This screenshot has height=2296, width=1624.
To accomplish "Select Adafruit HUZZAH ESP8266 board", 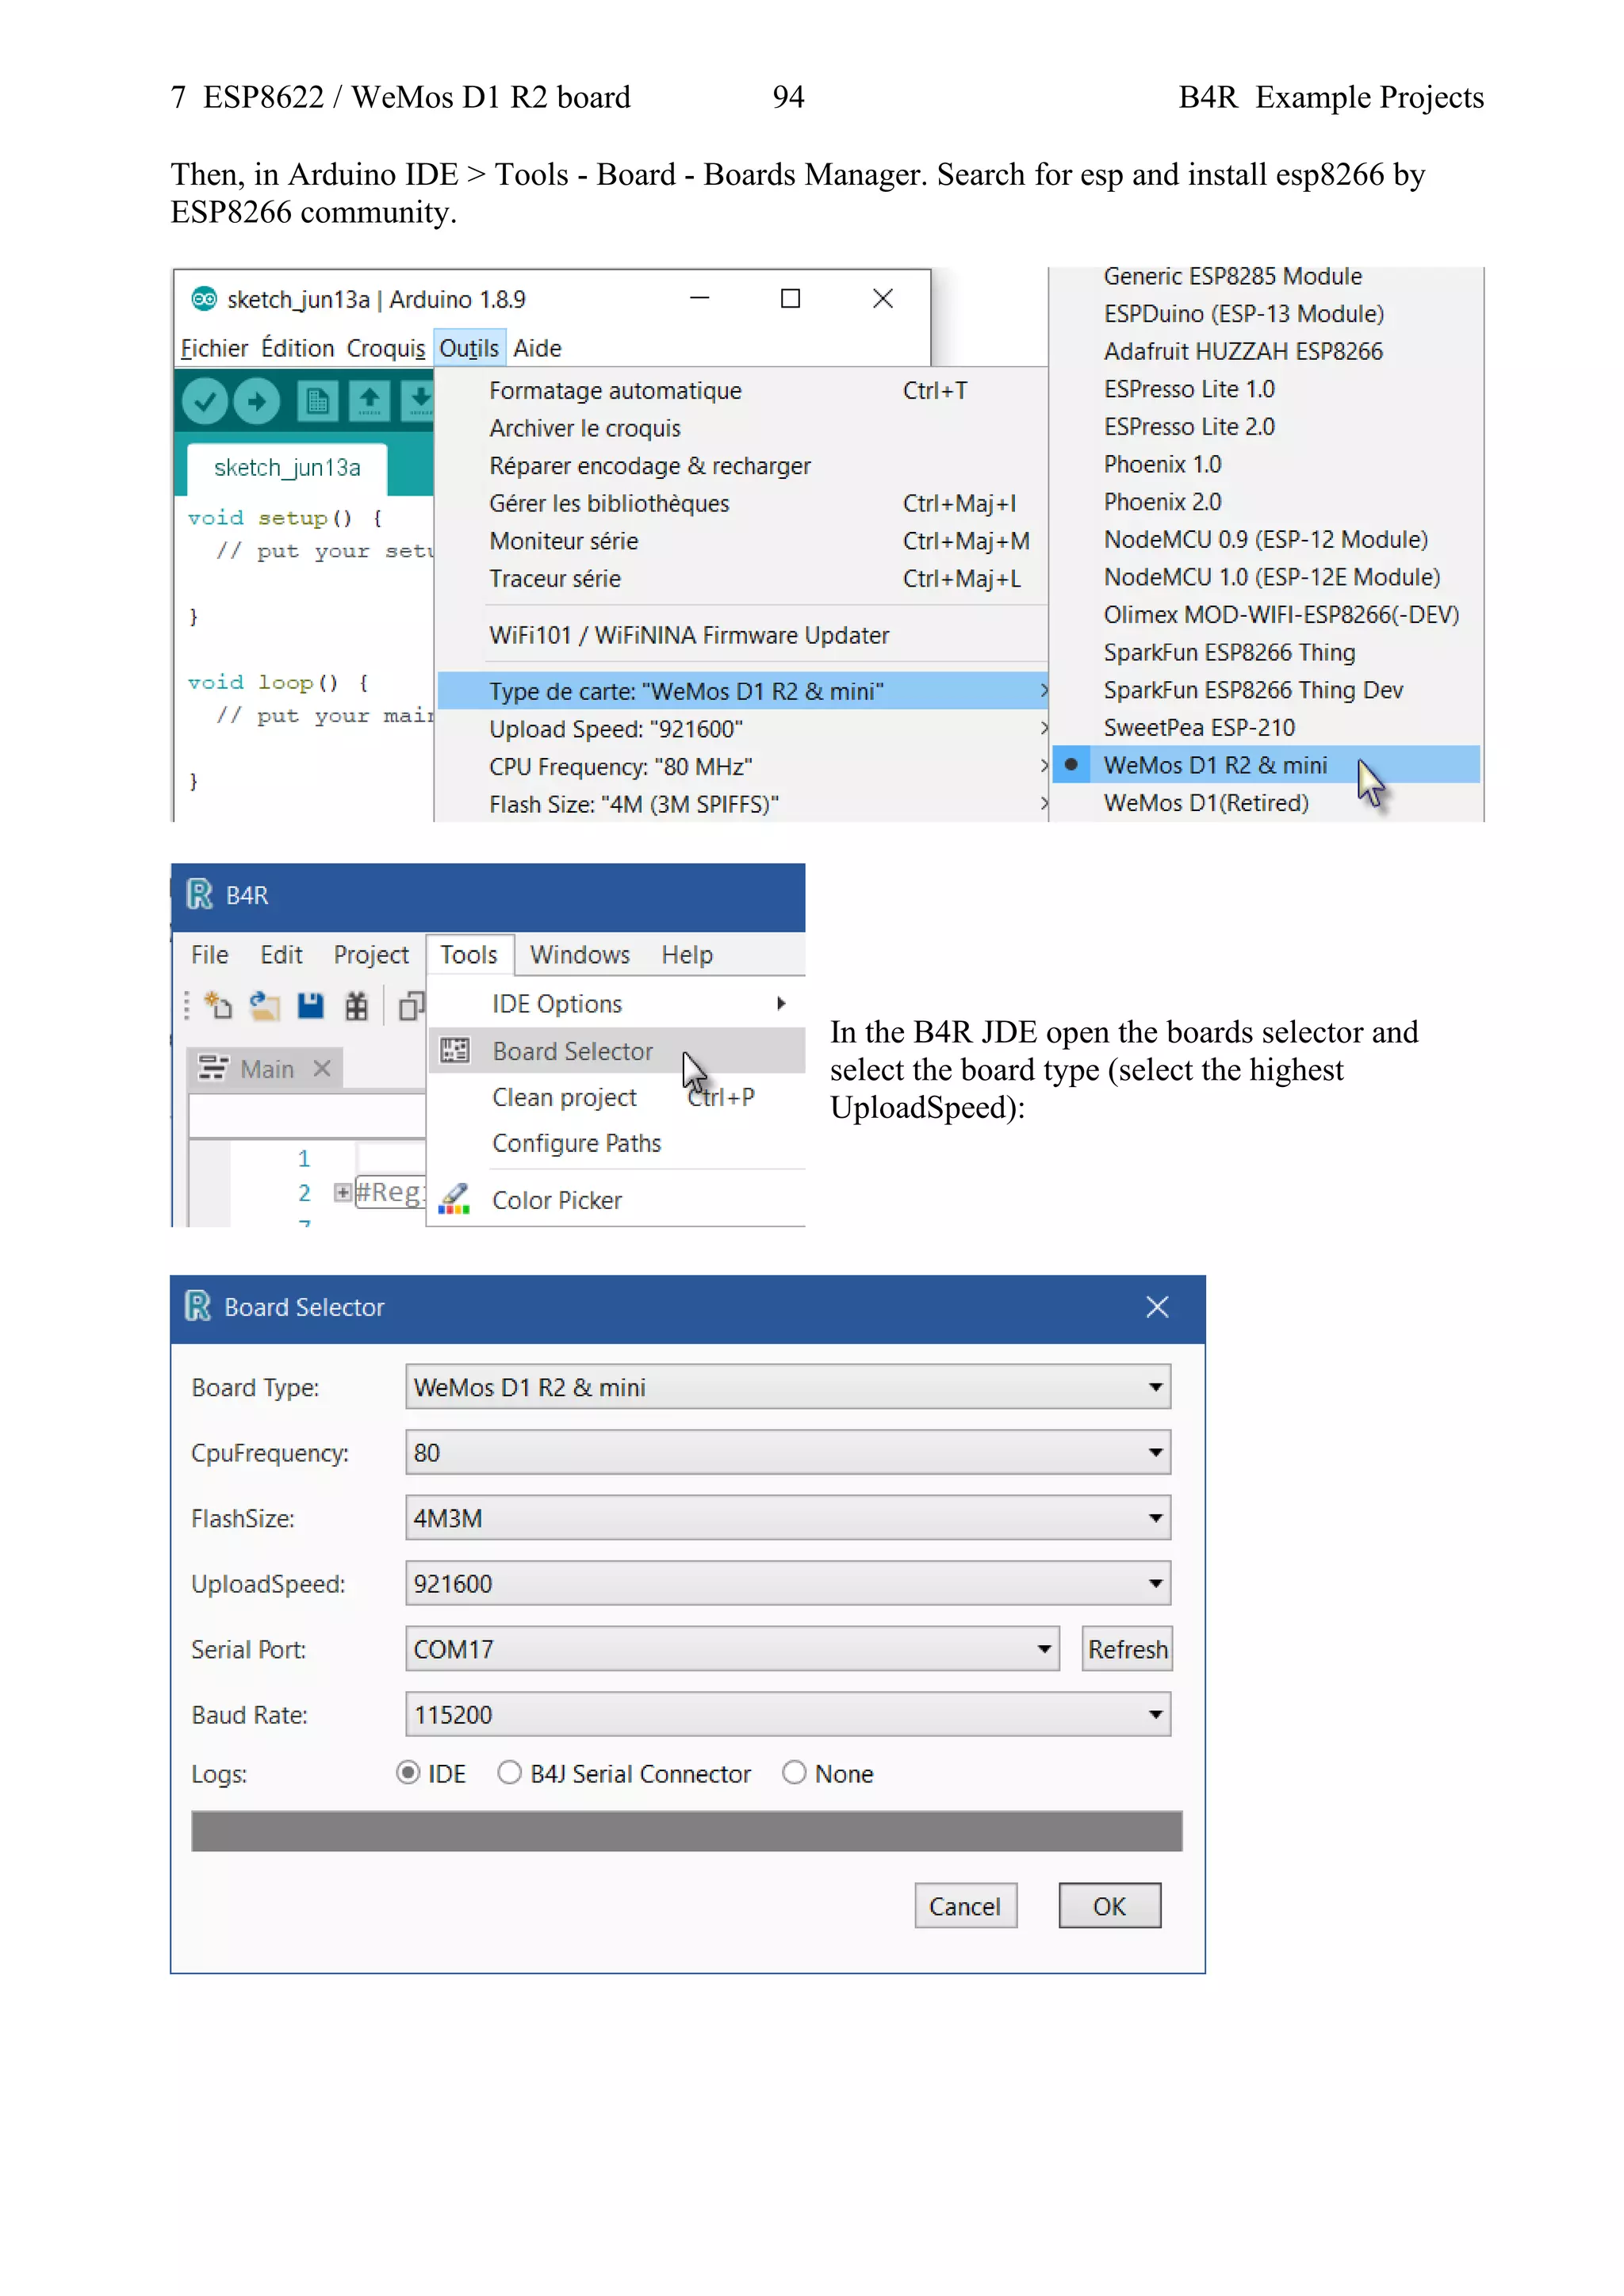I will coord(1266,351).
